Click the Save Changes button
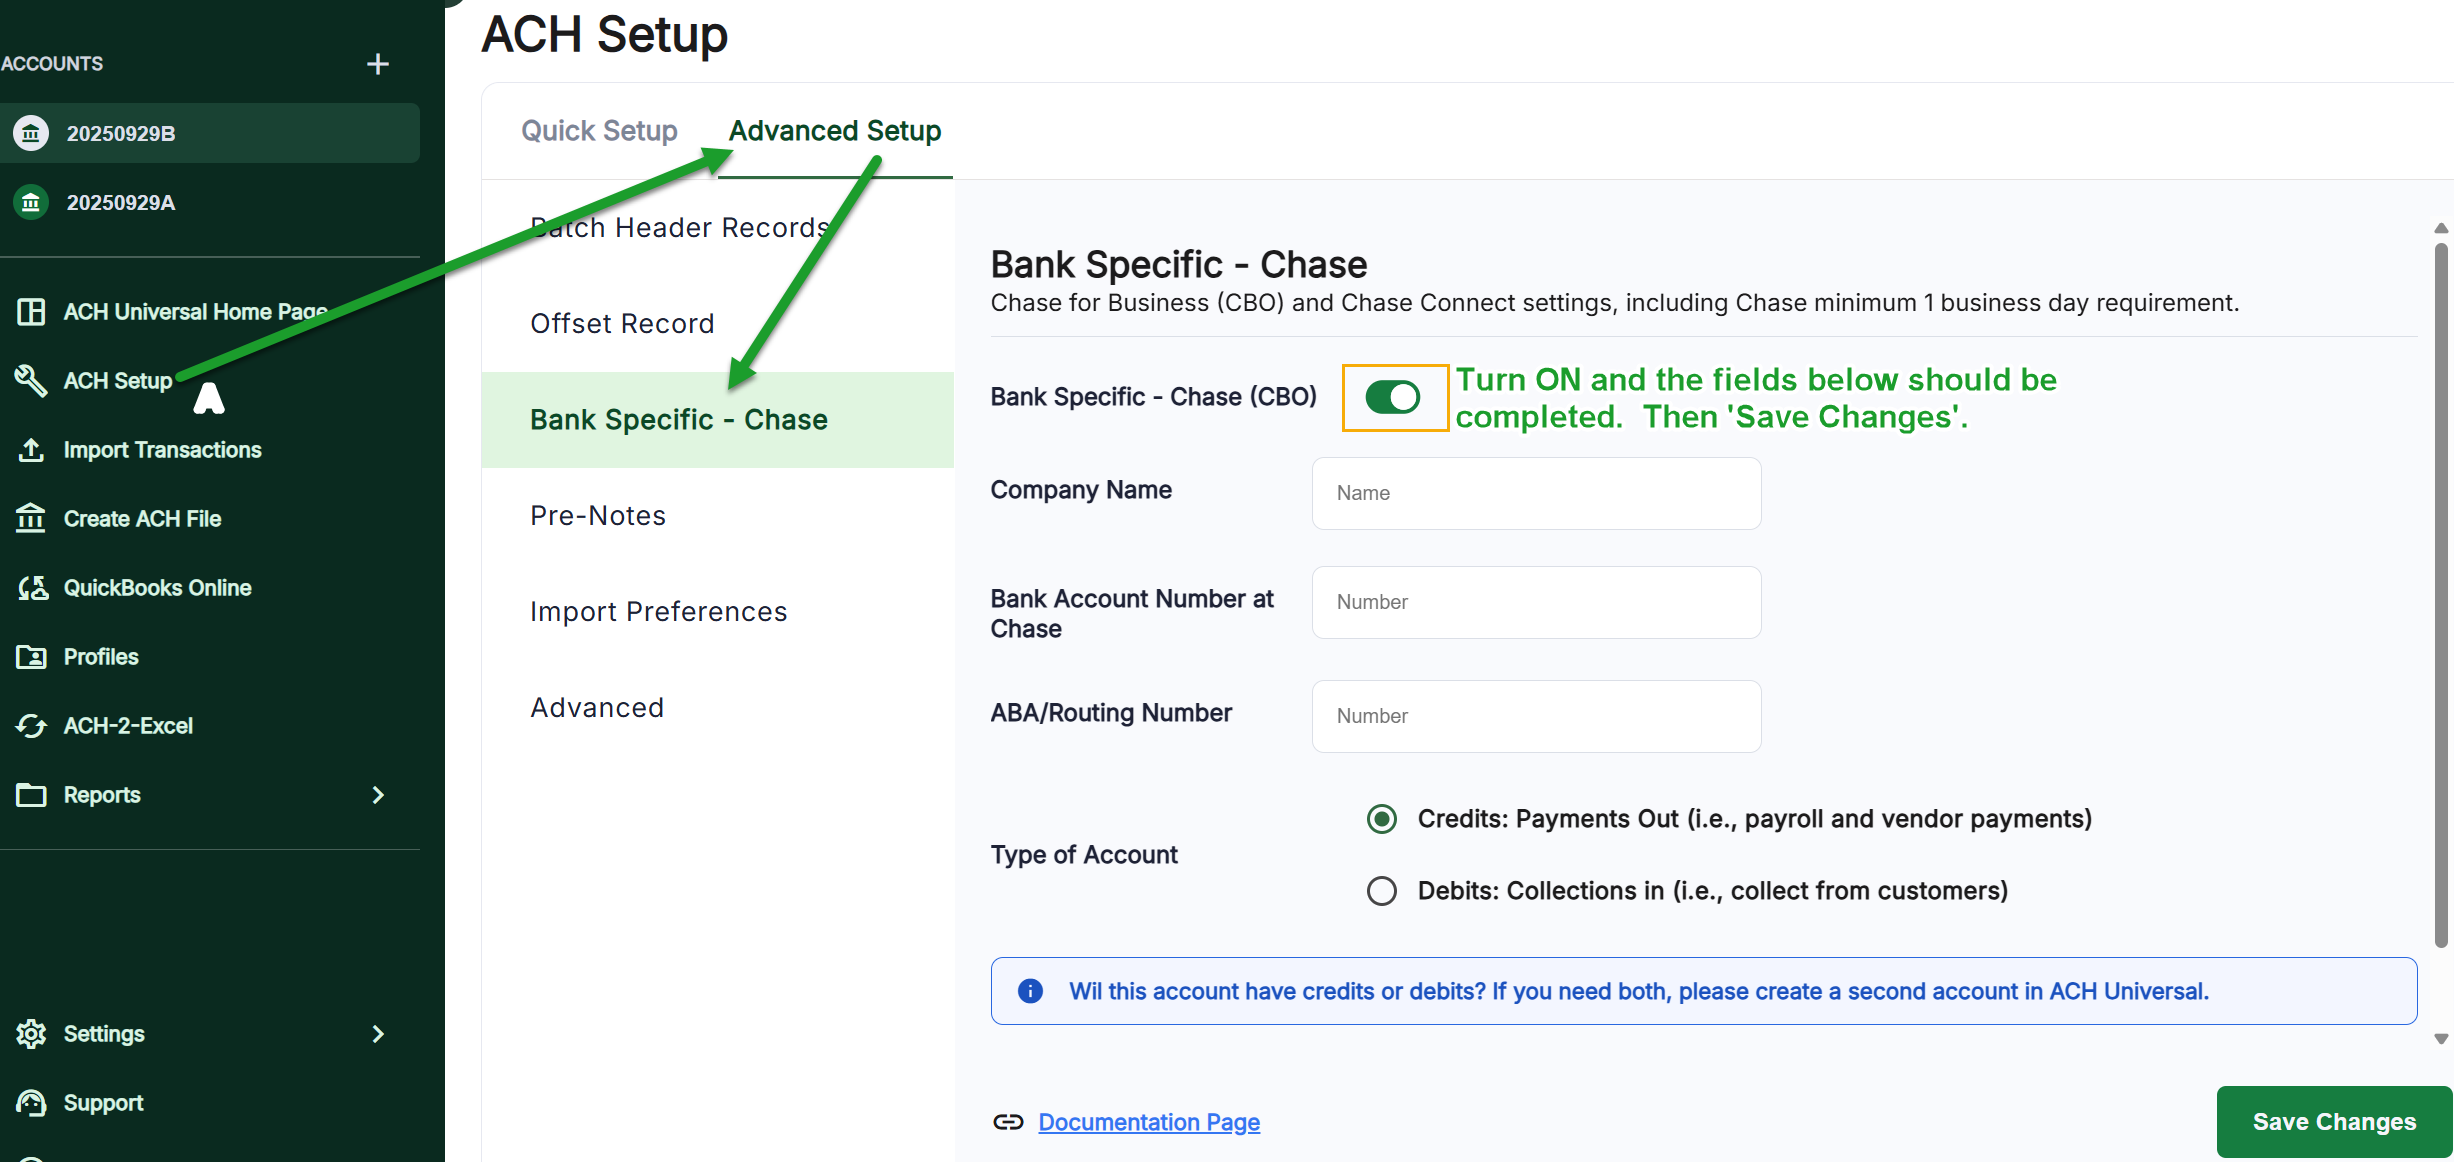The height and width of the screenshot is (1162, 2454). point(2332,1121)
